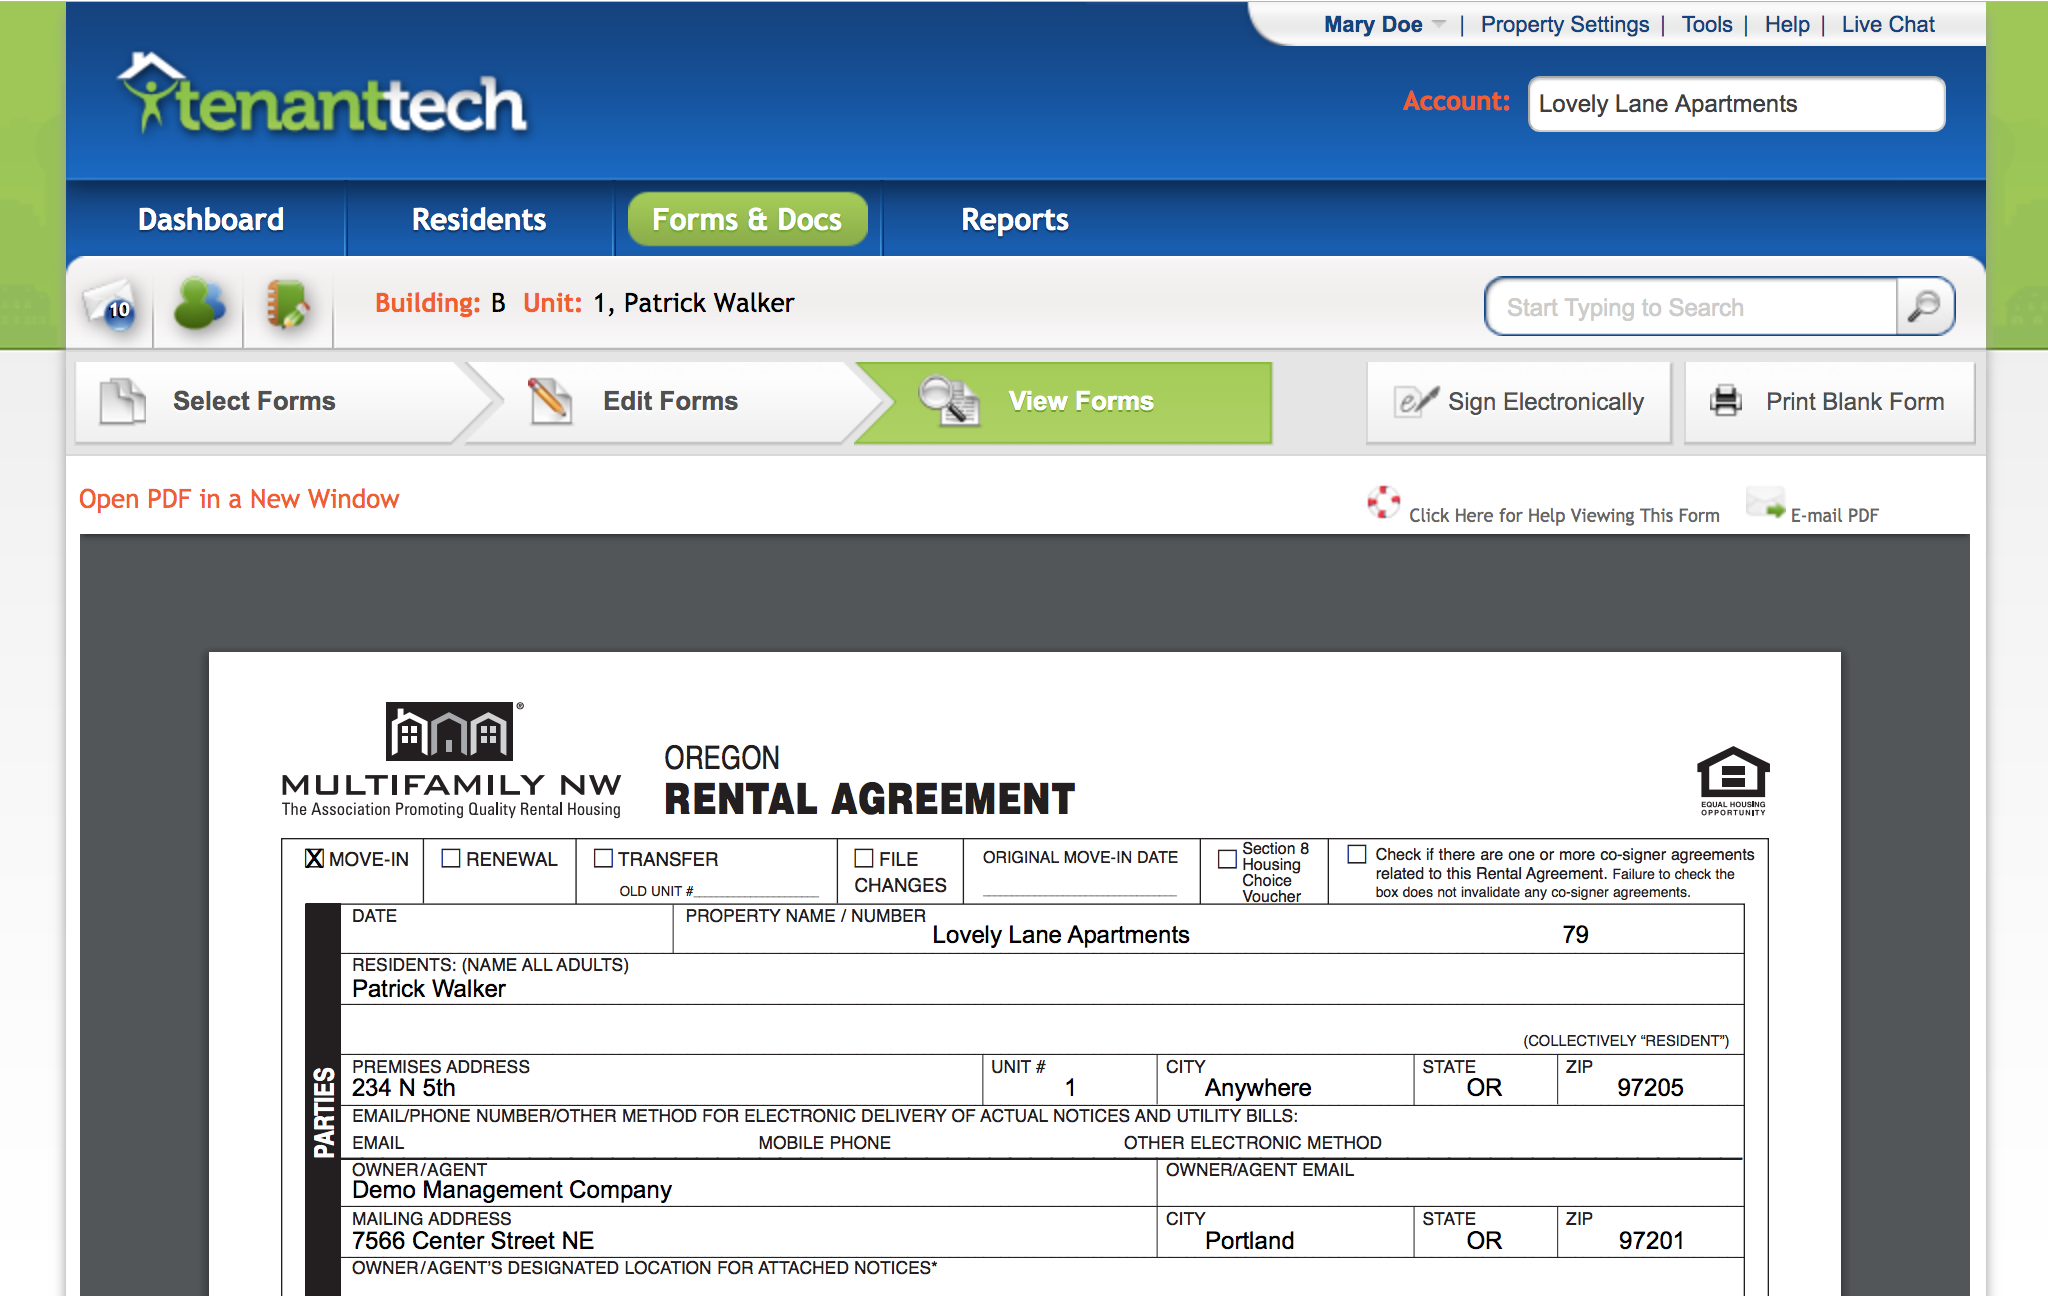The width and height of the screenshot is (2048, 1296).
Task: Switch to the Residents tab
Action: click(479, 219)
